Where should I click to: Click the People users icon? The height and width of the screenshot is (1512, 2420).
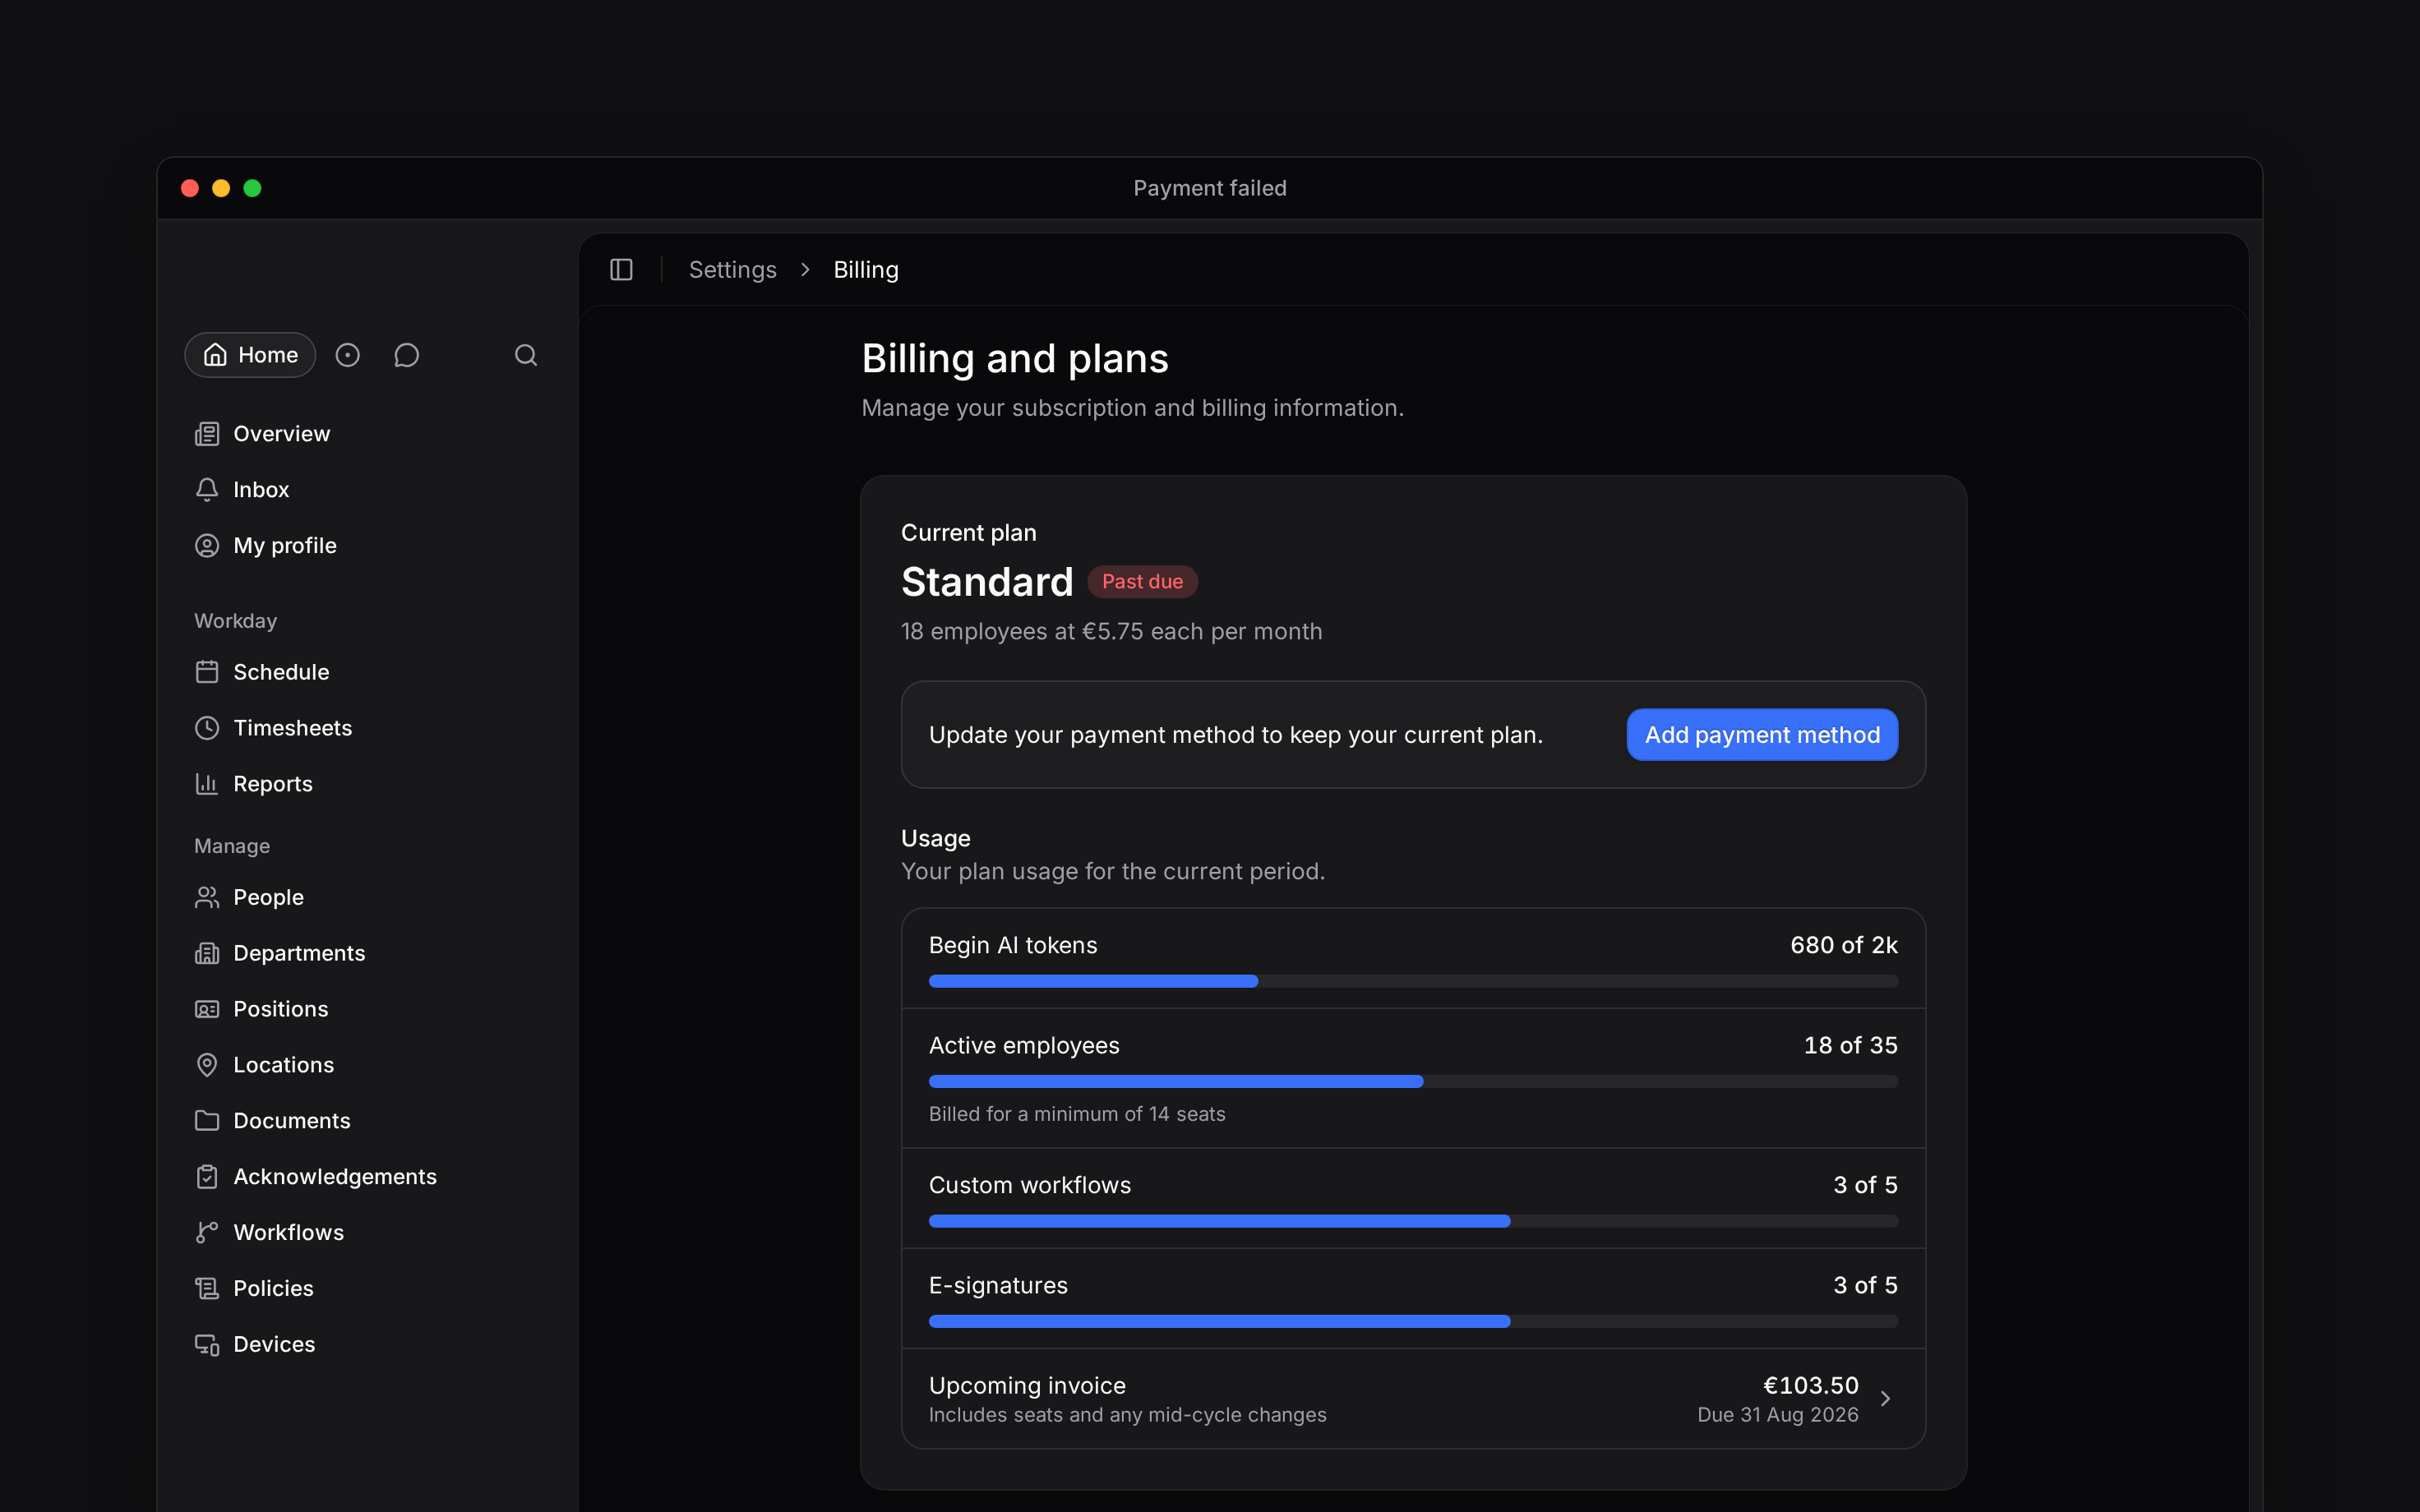tap(207, 897)
